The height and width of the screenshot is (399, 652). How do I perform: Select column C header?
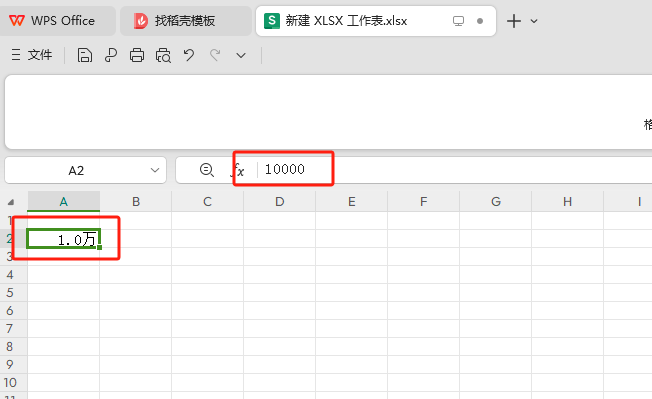pyautogui.click(x=207, y=202)
